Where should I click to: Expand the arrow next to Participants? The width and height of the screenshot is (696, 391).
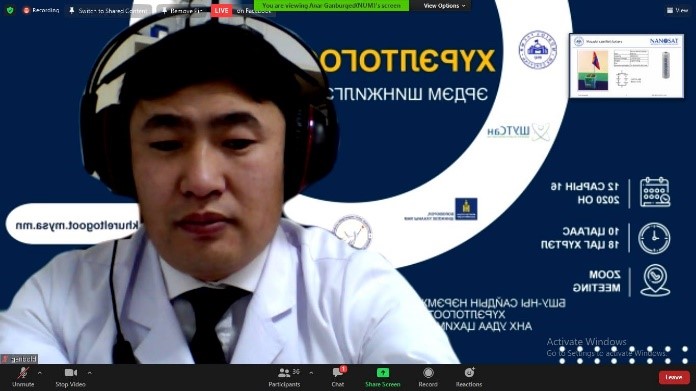coord(311,373)
